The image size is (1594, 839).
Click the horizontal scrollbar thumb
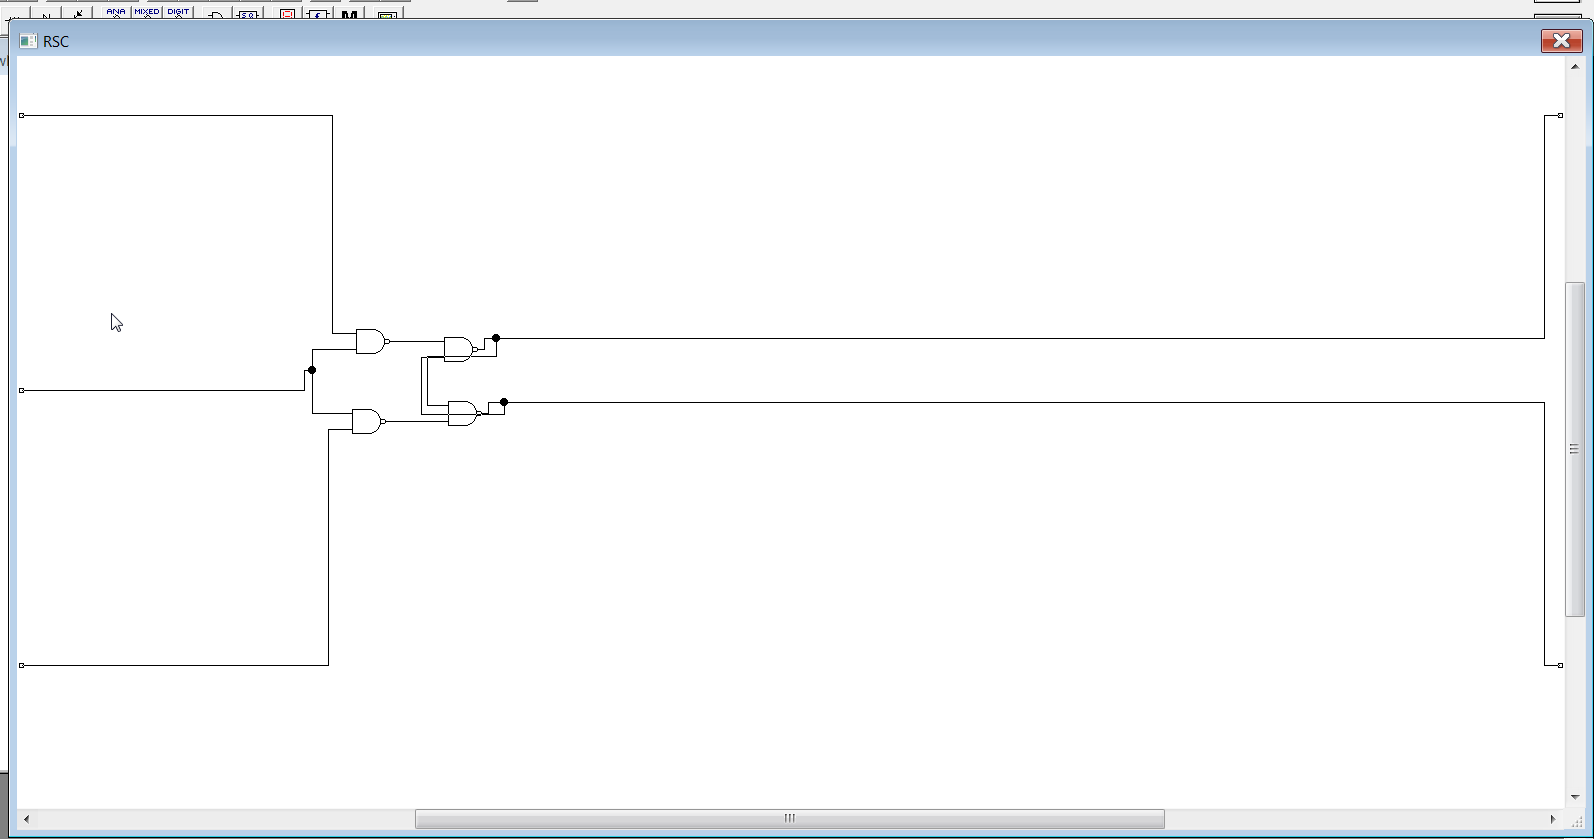click(790, 818)
